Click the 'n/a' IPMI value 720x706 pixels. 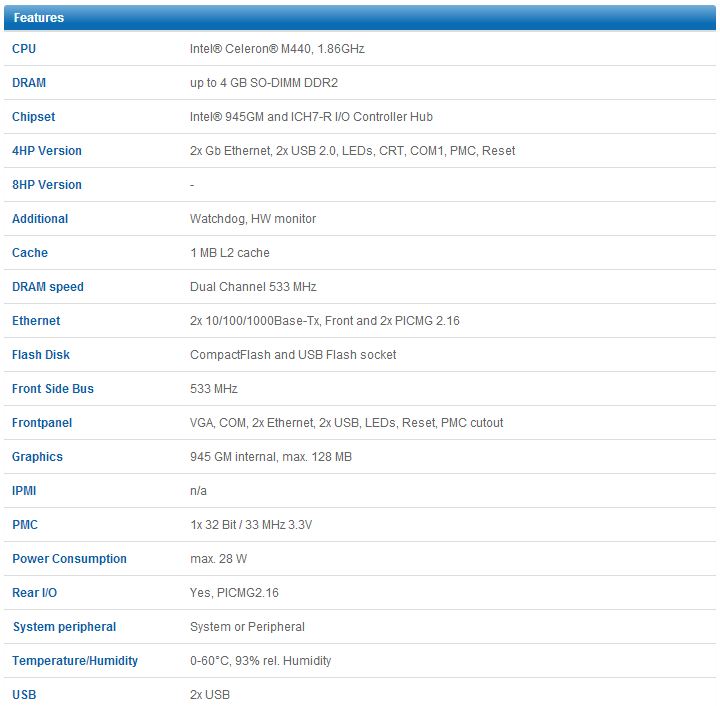click(x=198, y=490)
